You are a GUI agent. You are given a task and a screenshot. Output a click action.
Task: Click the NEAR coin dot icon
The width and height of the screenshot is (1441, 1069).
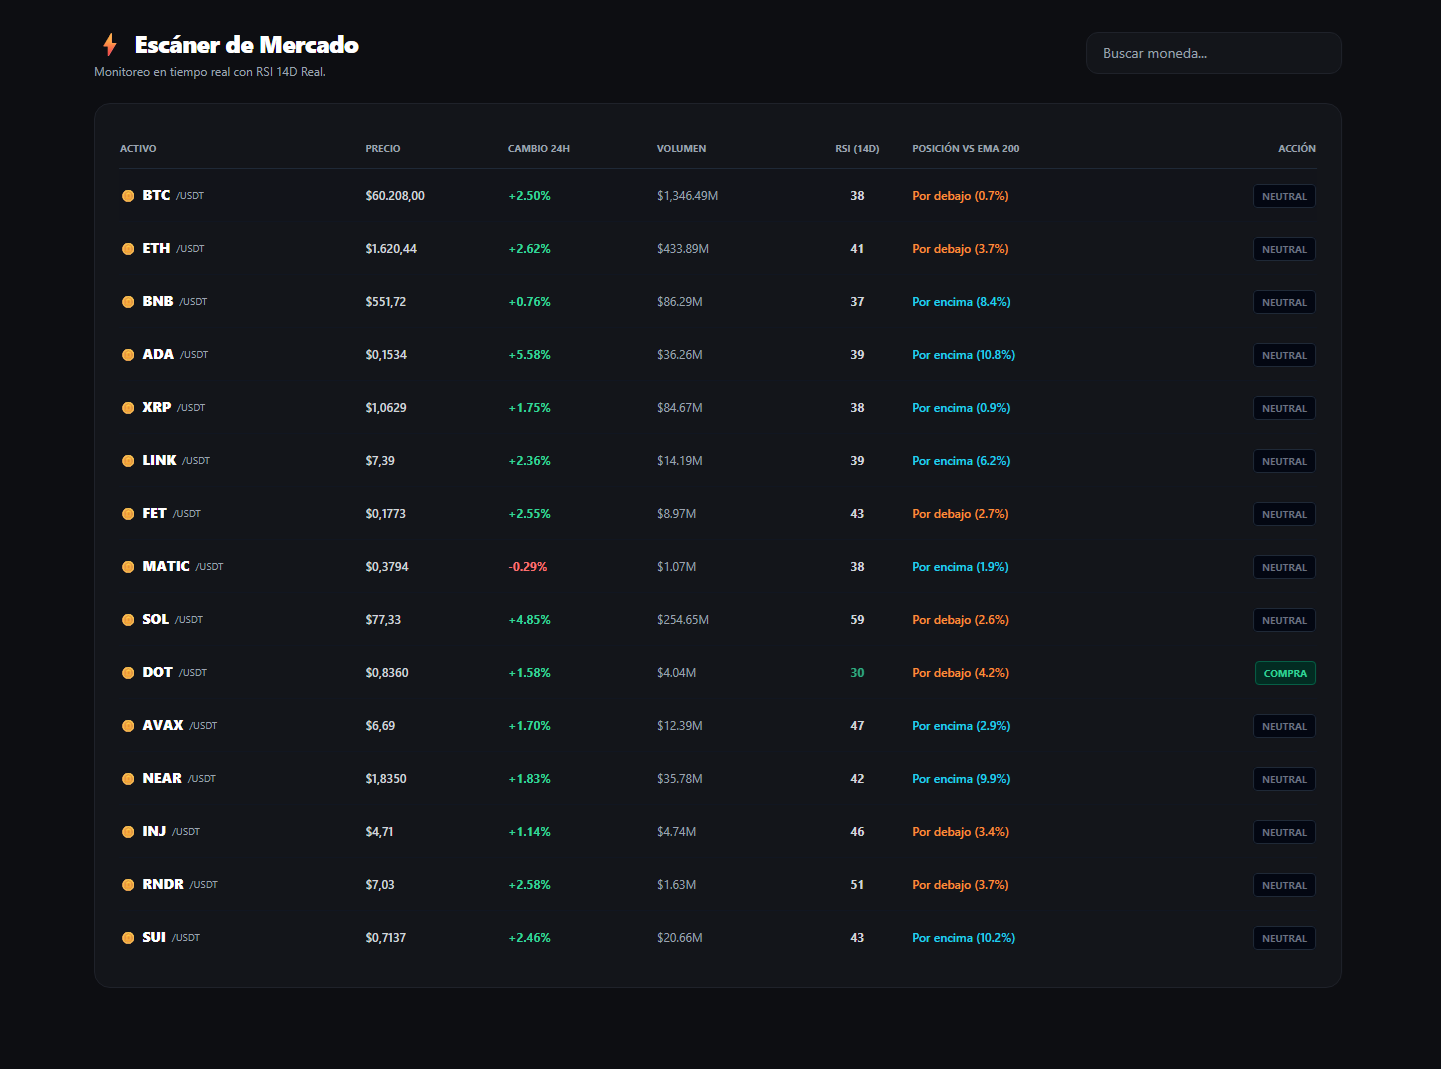128,779
